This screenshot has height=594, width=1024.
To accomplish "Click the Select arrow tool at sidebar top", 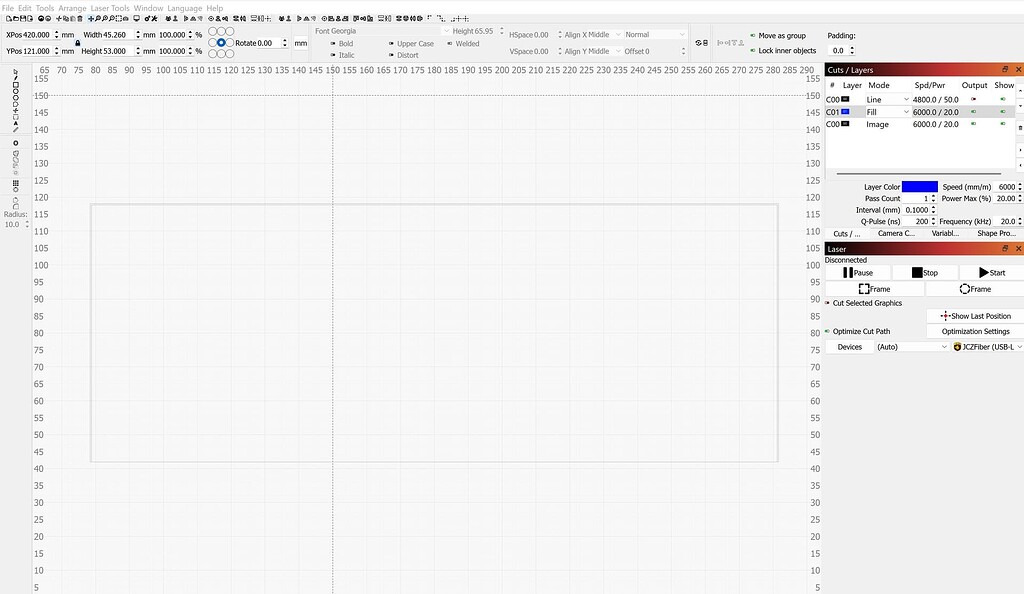I will pyautogui.click(x=16, y=72).
